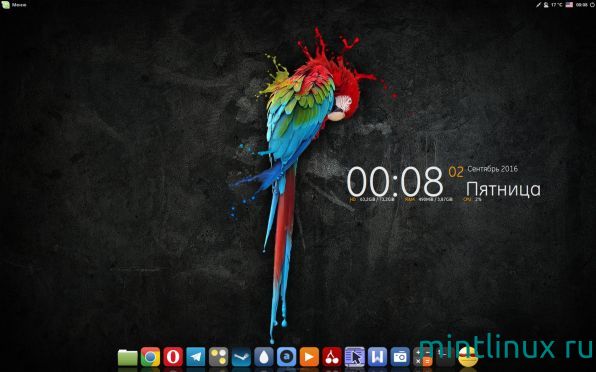Open the green file manager folder in dock
This screenshot has width=596, height=372.
(x=127, y=357)
